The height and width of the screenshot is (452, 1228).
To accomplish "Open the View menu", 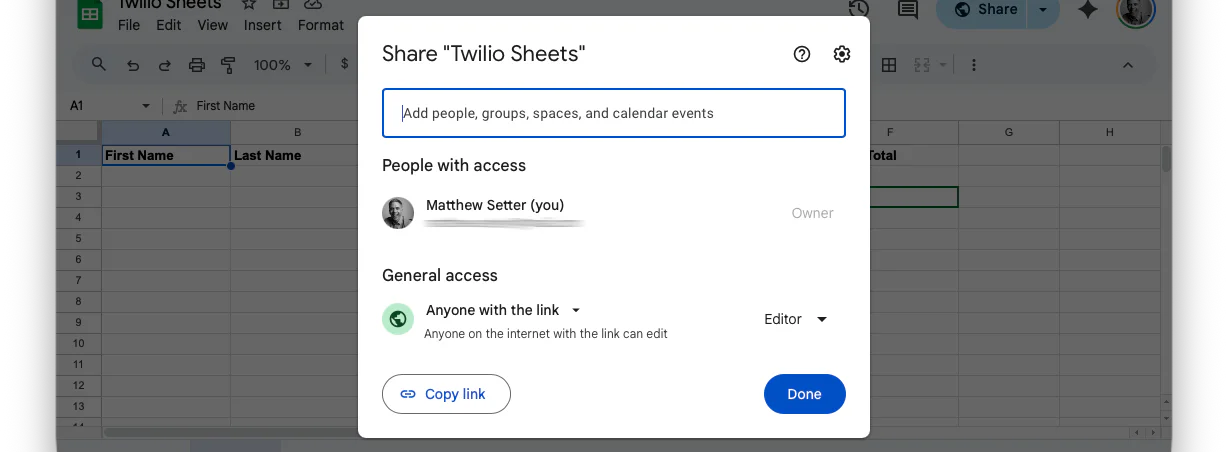I will (213, 25).
